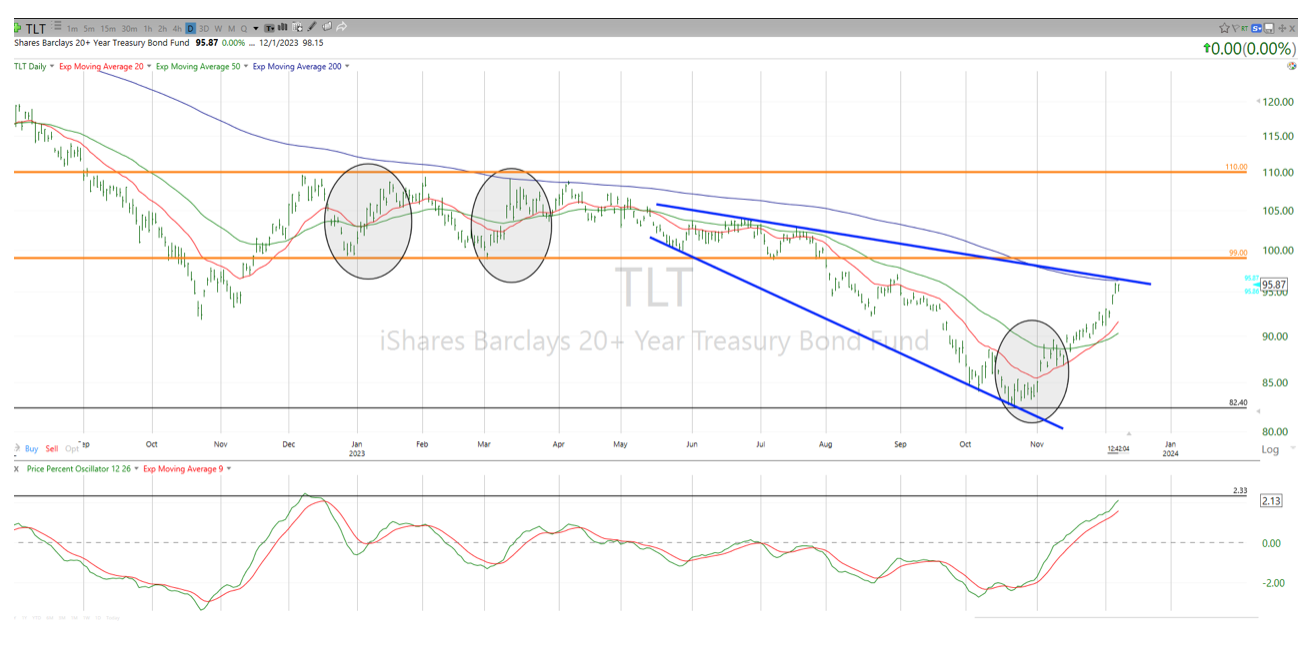Click the green plus icon beside TLT
The height and width of the screenshot is (651, 1305).
tap(17, 28)
